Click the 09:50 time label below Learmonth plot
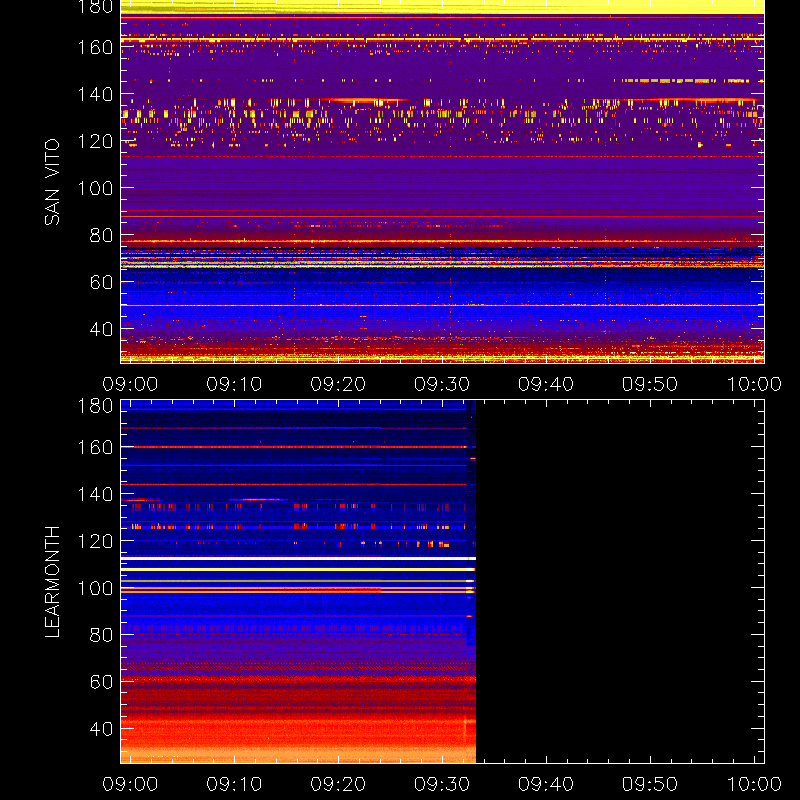Screen dimensions: 800x800 (x=650, y=784)
